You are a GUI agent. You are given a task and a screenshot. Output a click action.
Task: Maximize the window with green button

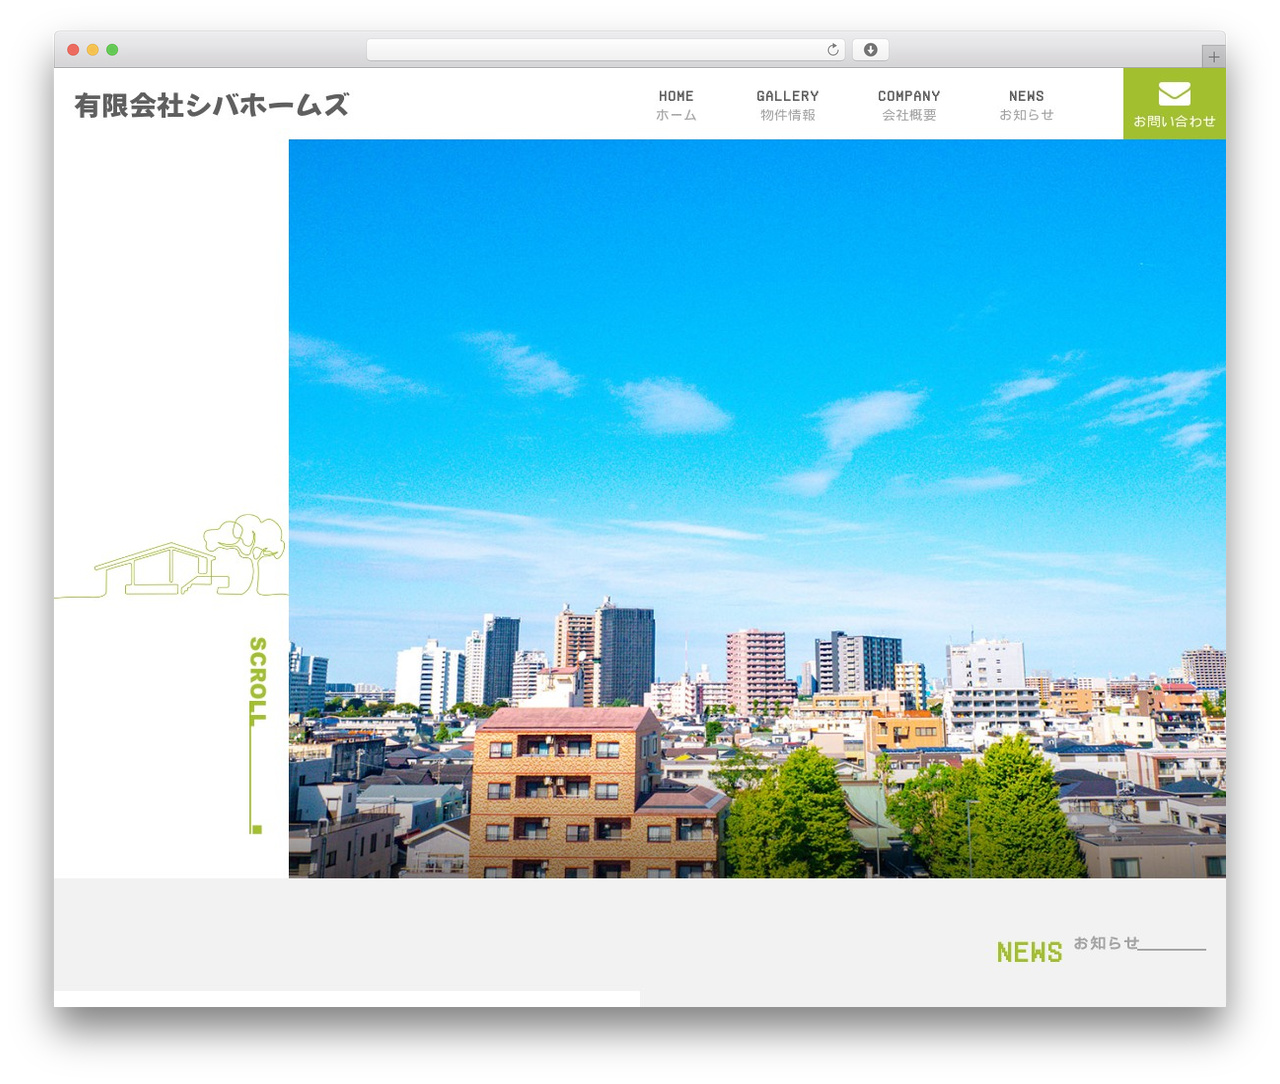[x=112, y=50]
